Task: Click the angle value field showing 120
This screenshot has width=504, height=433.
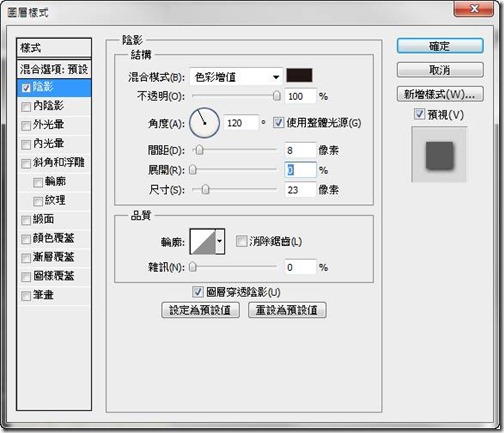Action: tap(242, 123)
